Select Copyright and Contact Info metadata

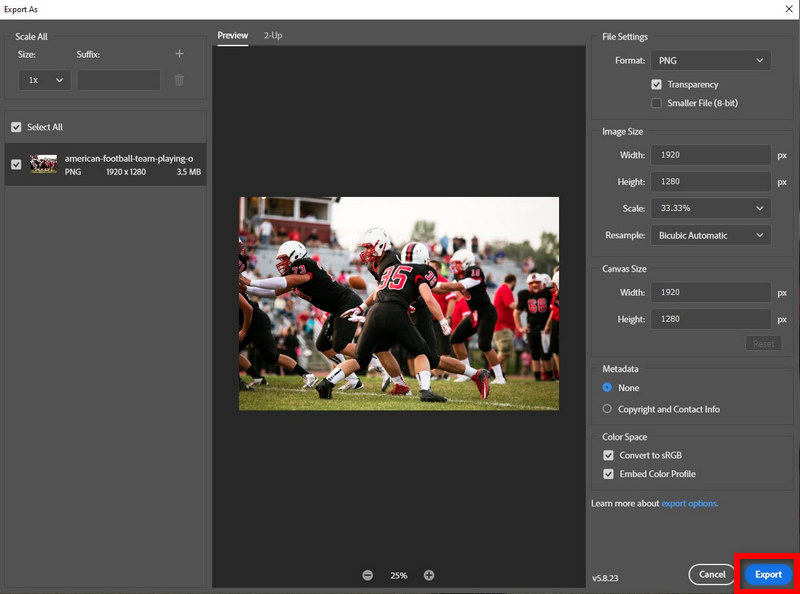point(608,409)
